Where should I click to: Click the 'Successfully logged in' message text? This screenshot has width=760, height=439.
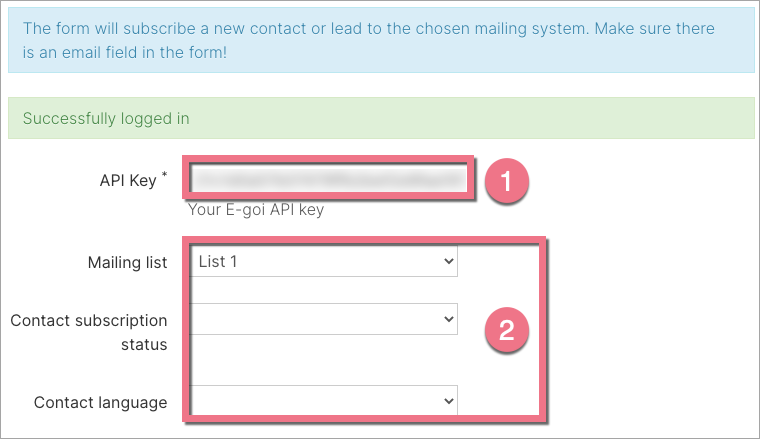(x=106, y=118)
